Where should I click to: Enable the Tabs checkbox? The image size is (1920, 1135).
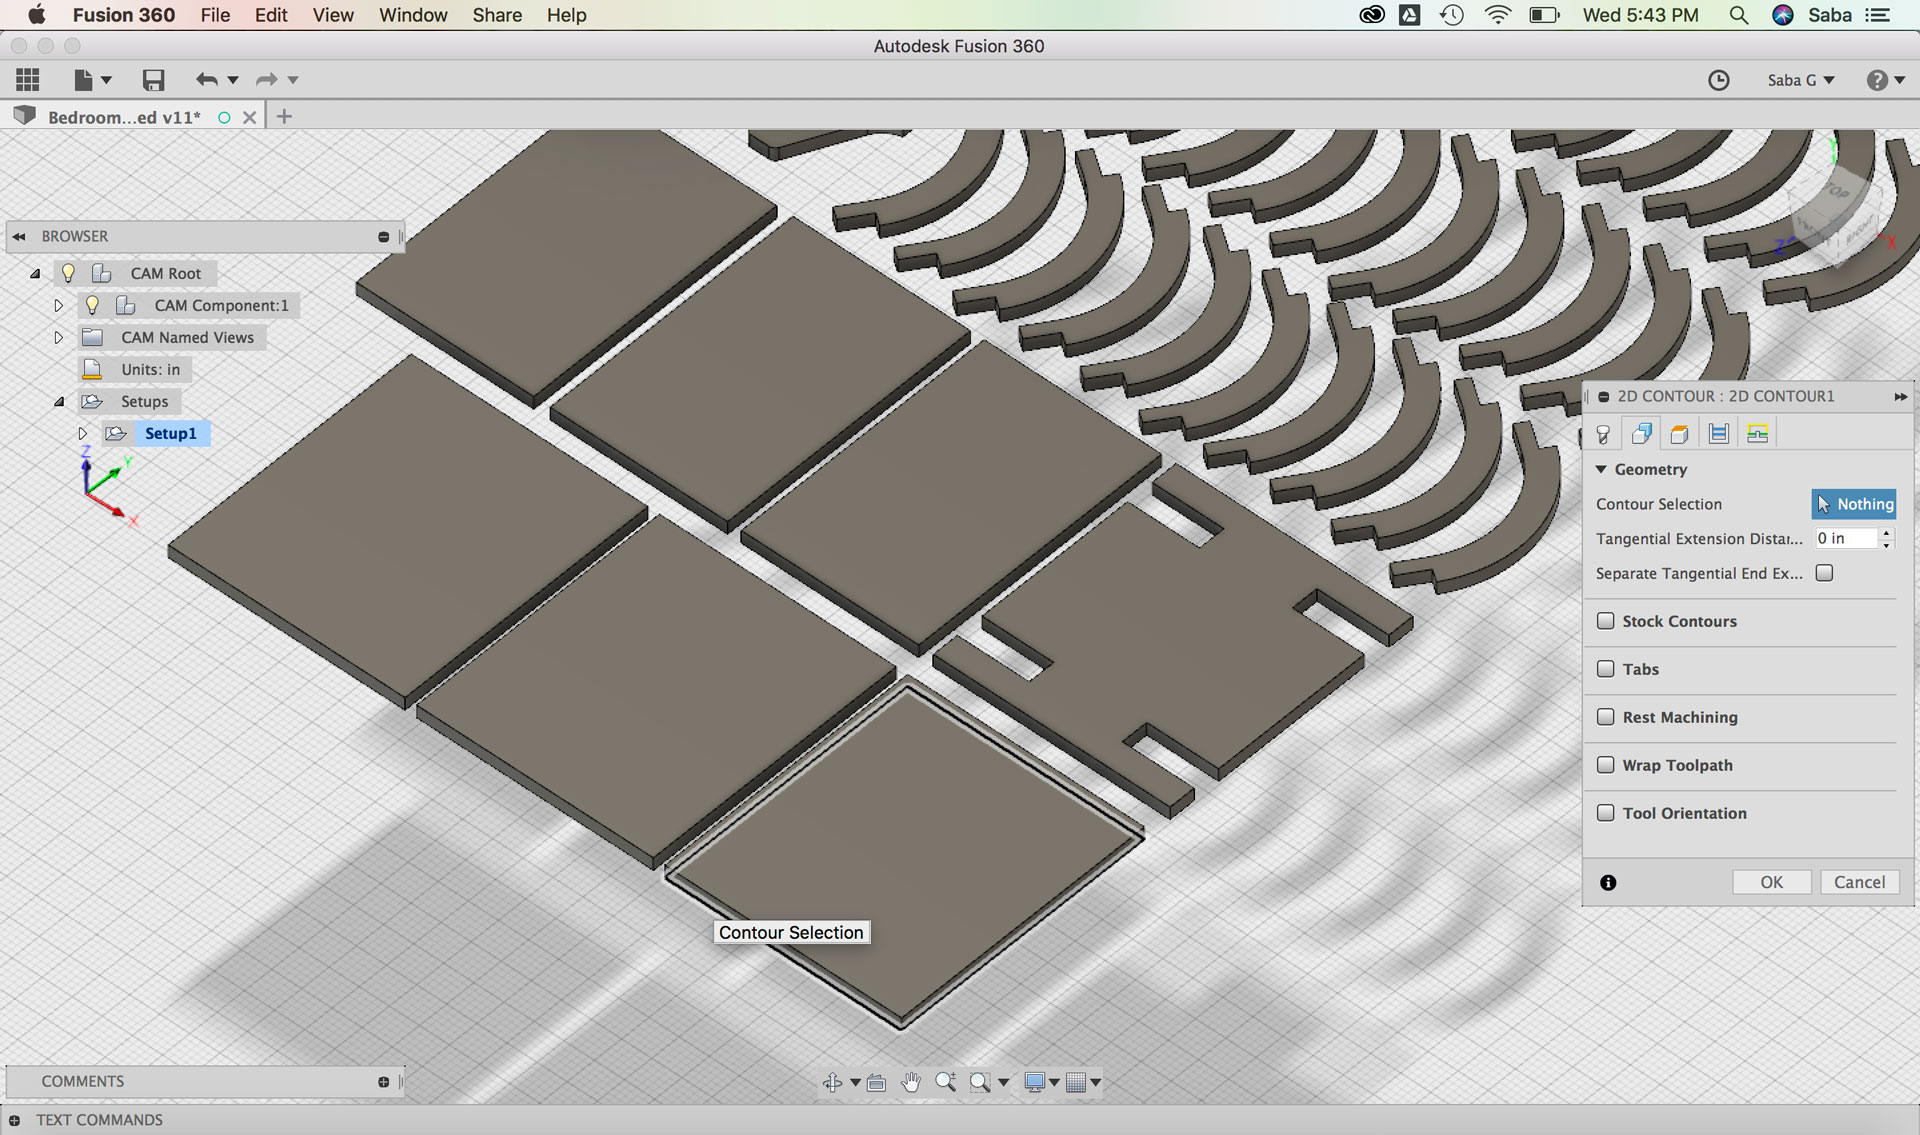1606,669
